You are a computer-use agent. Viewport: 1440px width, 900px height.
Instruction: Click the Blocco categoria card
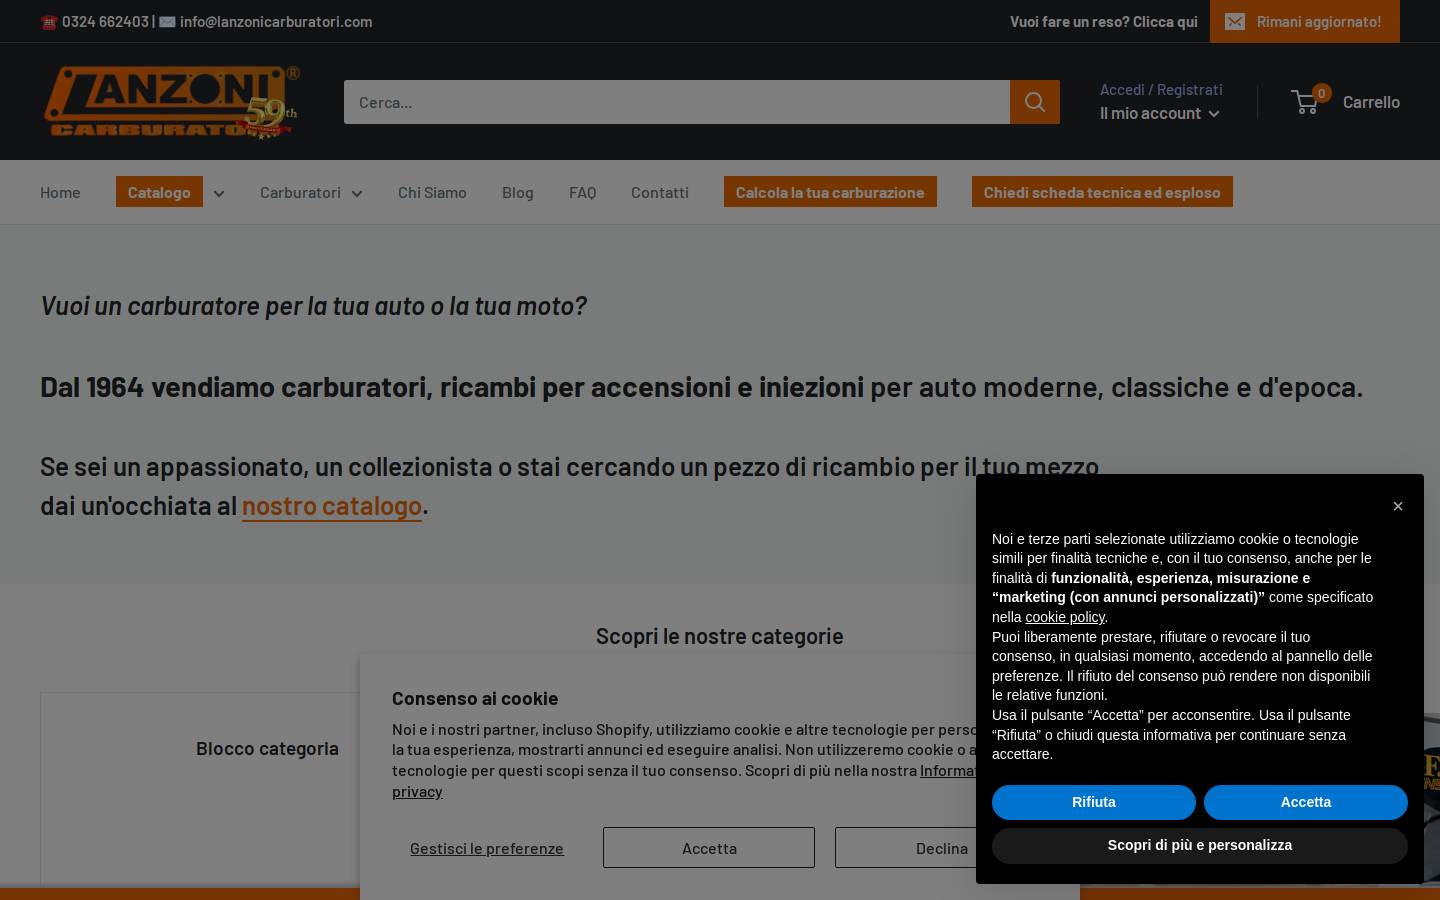click(x=200, y=788)
